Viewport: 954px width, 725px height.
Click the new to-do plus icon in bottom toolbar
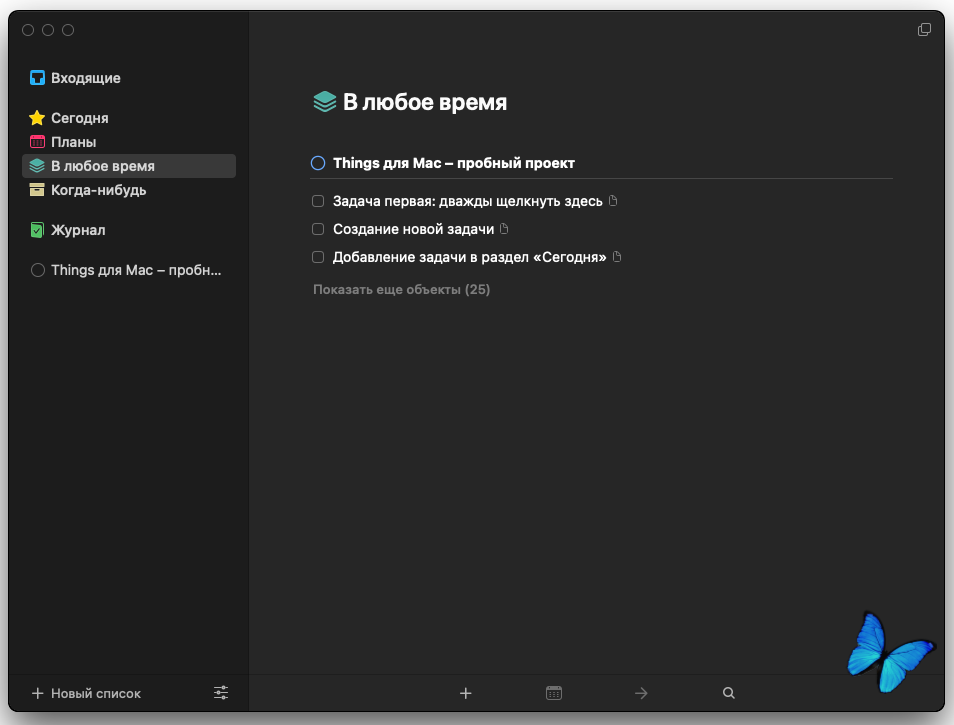point(465,693)
